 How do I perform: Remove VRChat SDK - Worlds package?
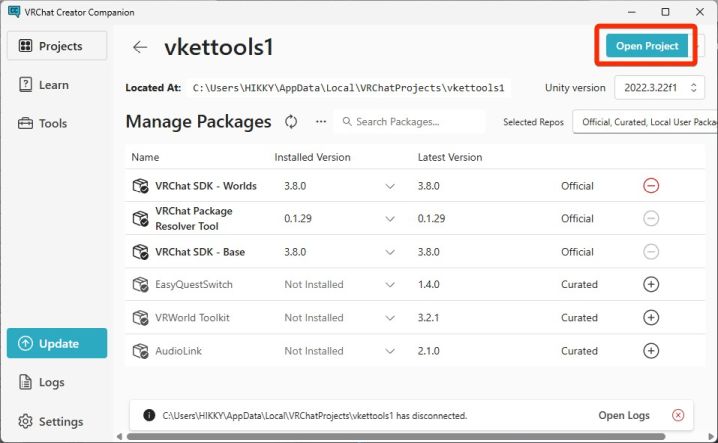coord(651,185)
